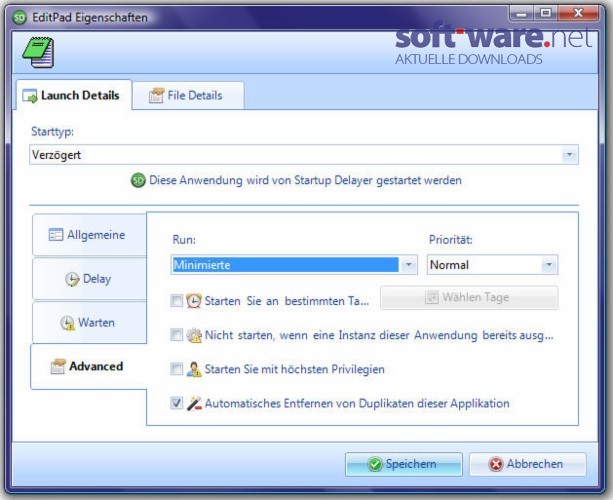
Task: Click the green SD icon beside the info message
Action: coord(138,180)
